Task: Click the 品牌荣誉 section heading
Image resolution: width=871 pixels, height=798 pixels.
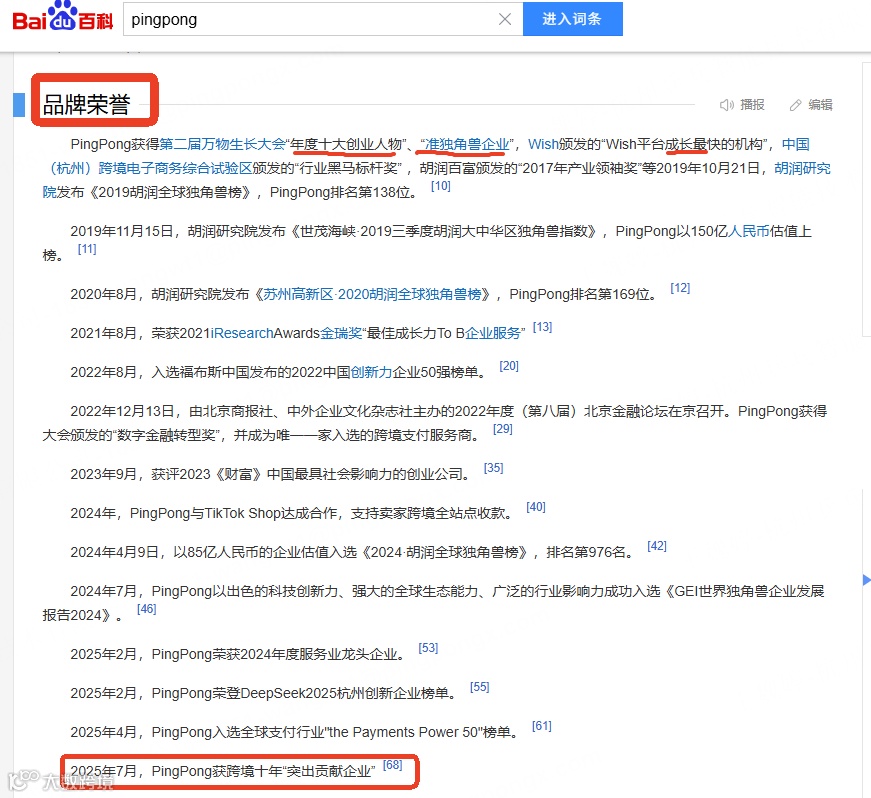Action: click(x=87, y=104)
